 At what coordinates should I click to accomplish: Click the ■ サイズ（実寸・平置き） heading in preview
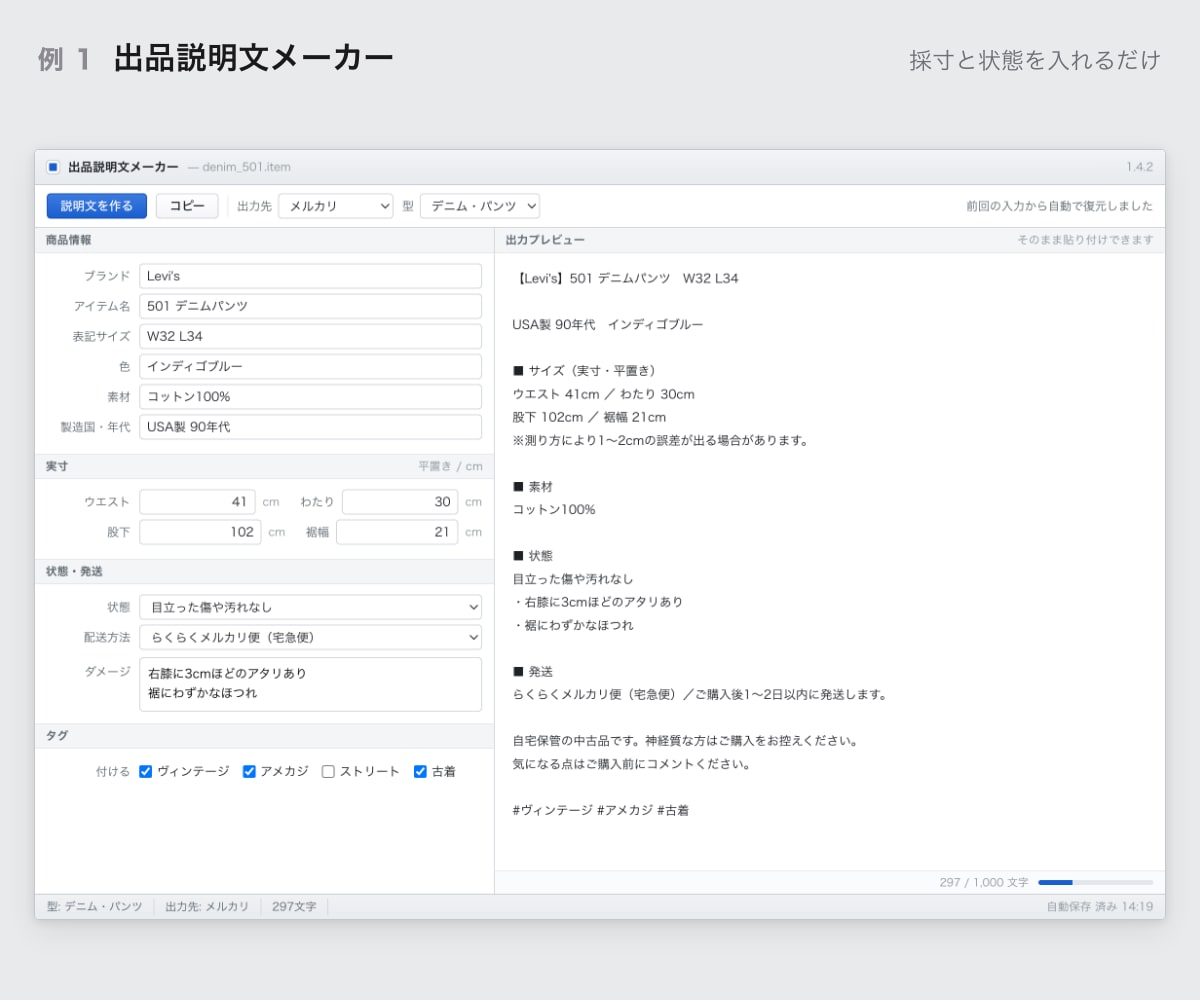click(x=584, y=371)
